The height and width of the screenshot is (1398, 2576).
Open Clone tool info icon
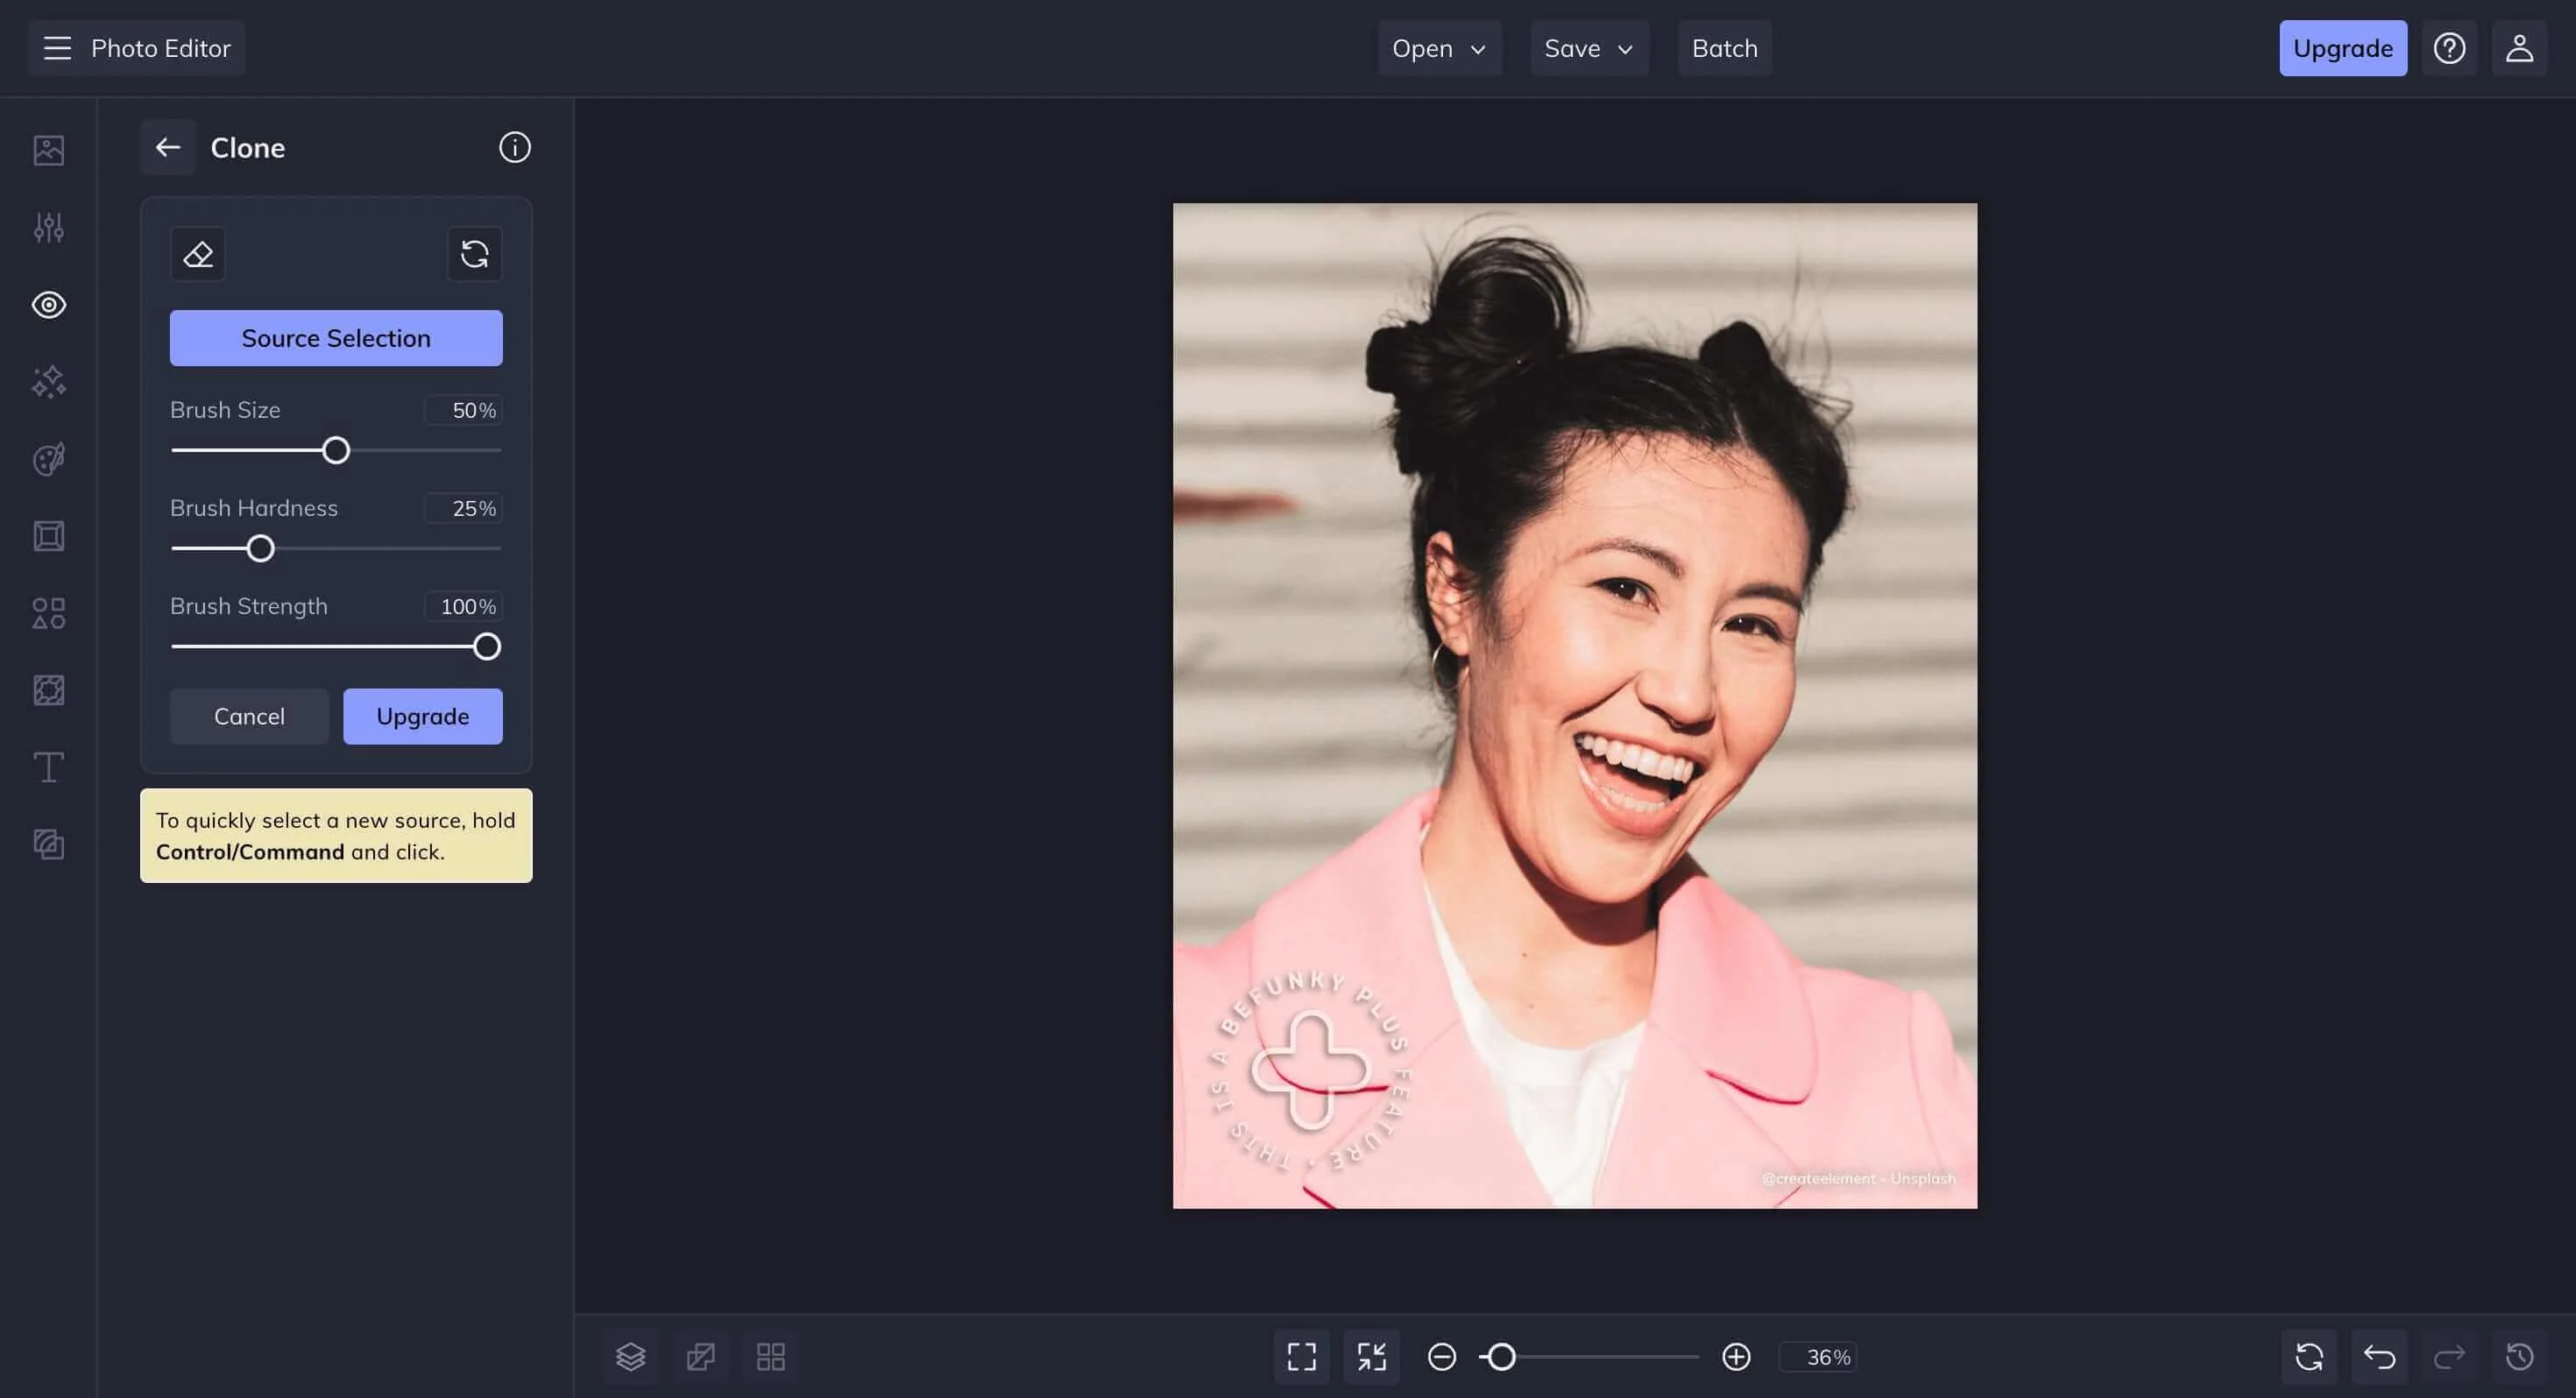point(514,148)
